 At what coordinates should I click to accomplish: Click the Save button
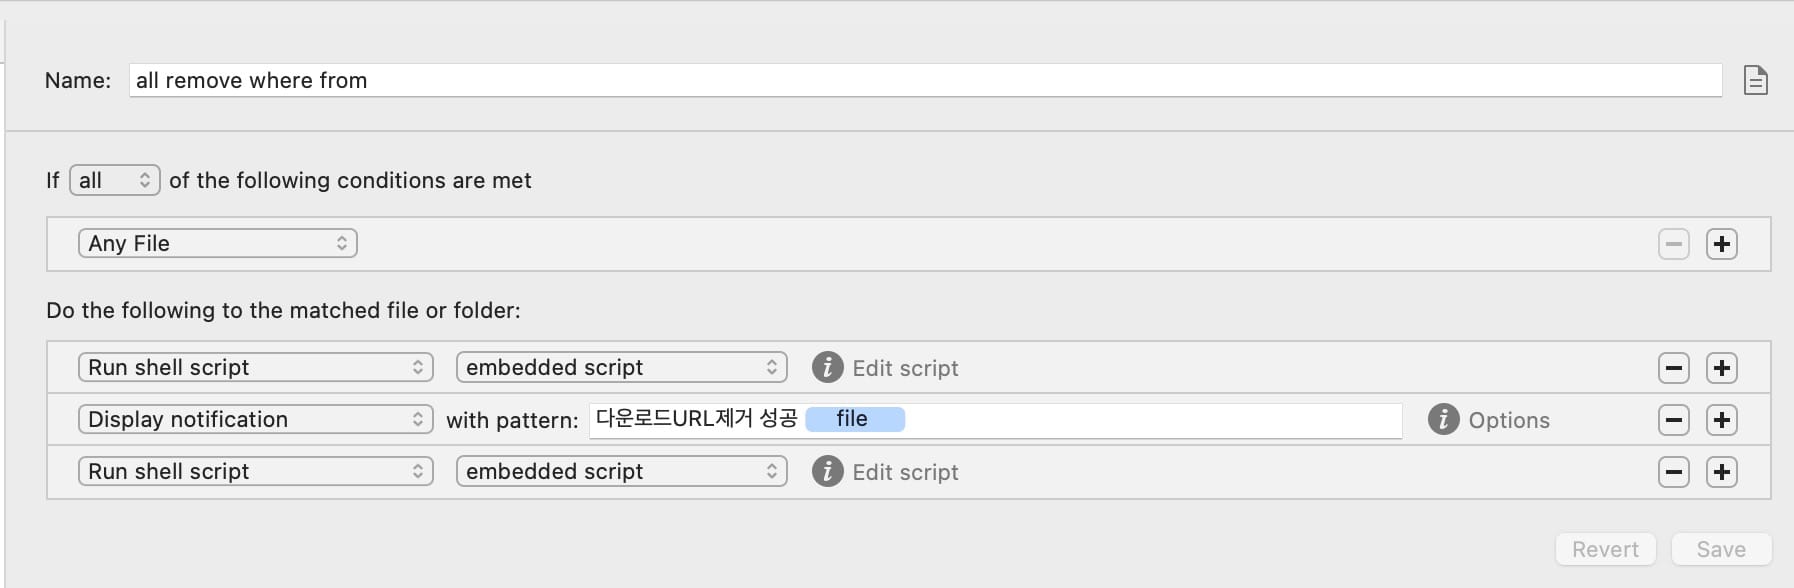pos(1720,549)
